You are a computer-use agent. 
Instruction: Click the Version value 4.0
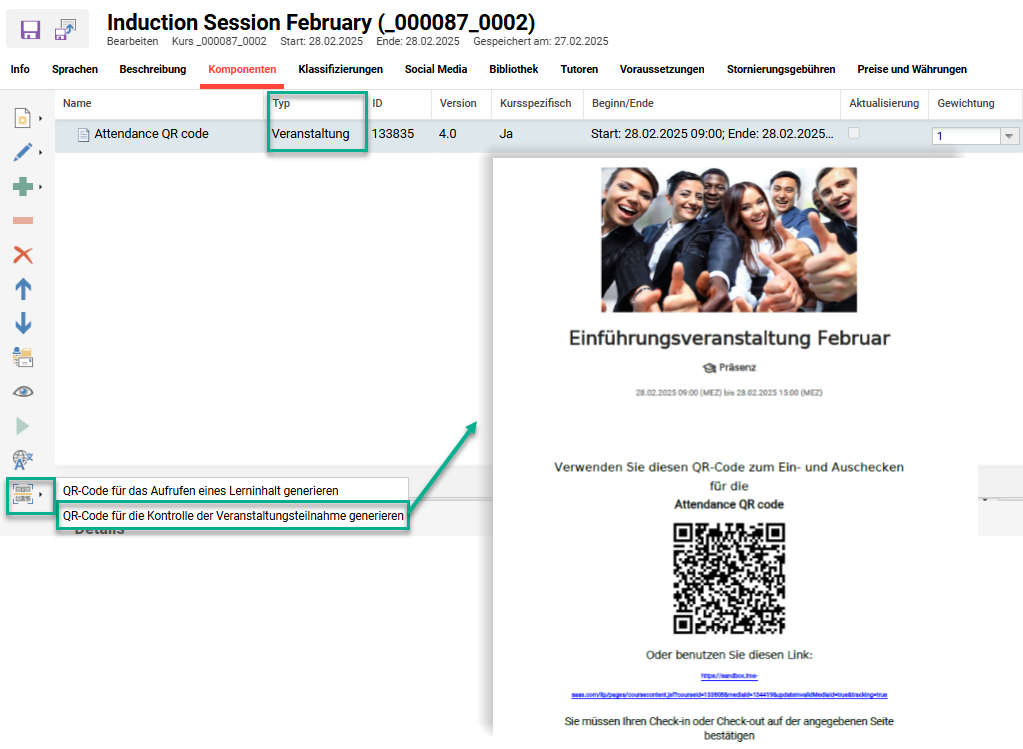pyautogui.click(x=448, y=134)
